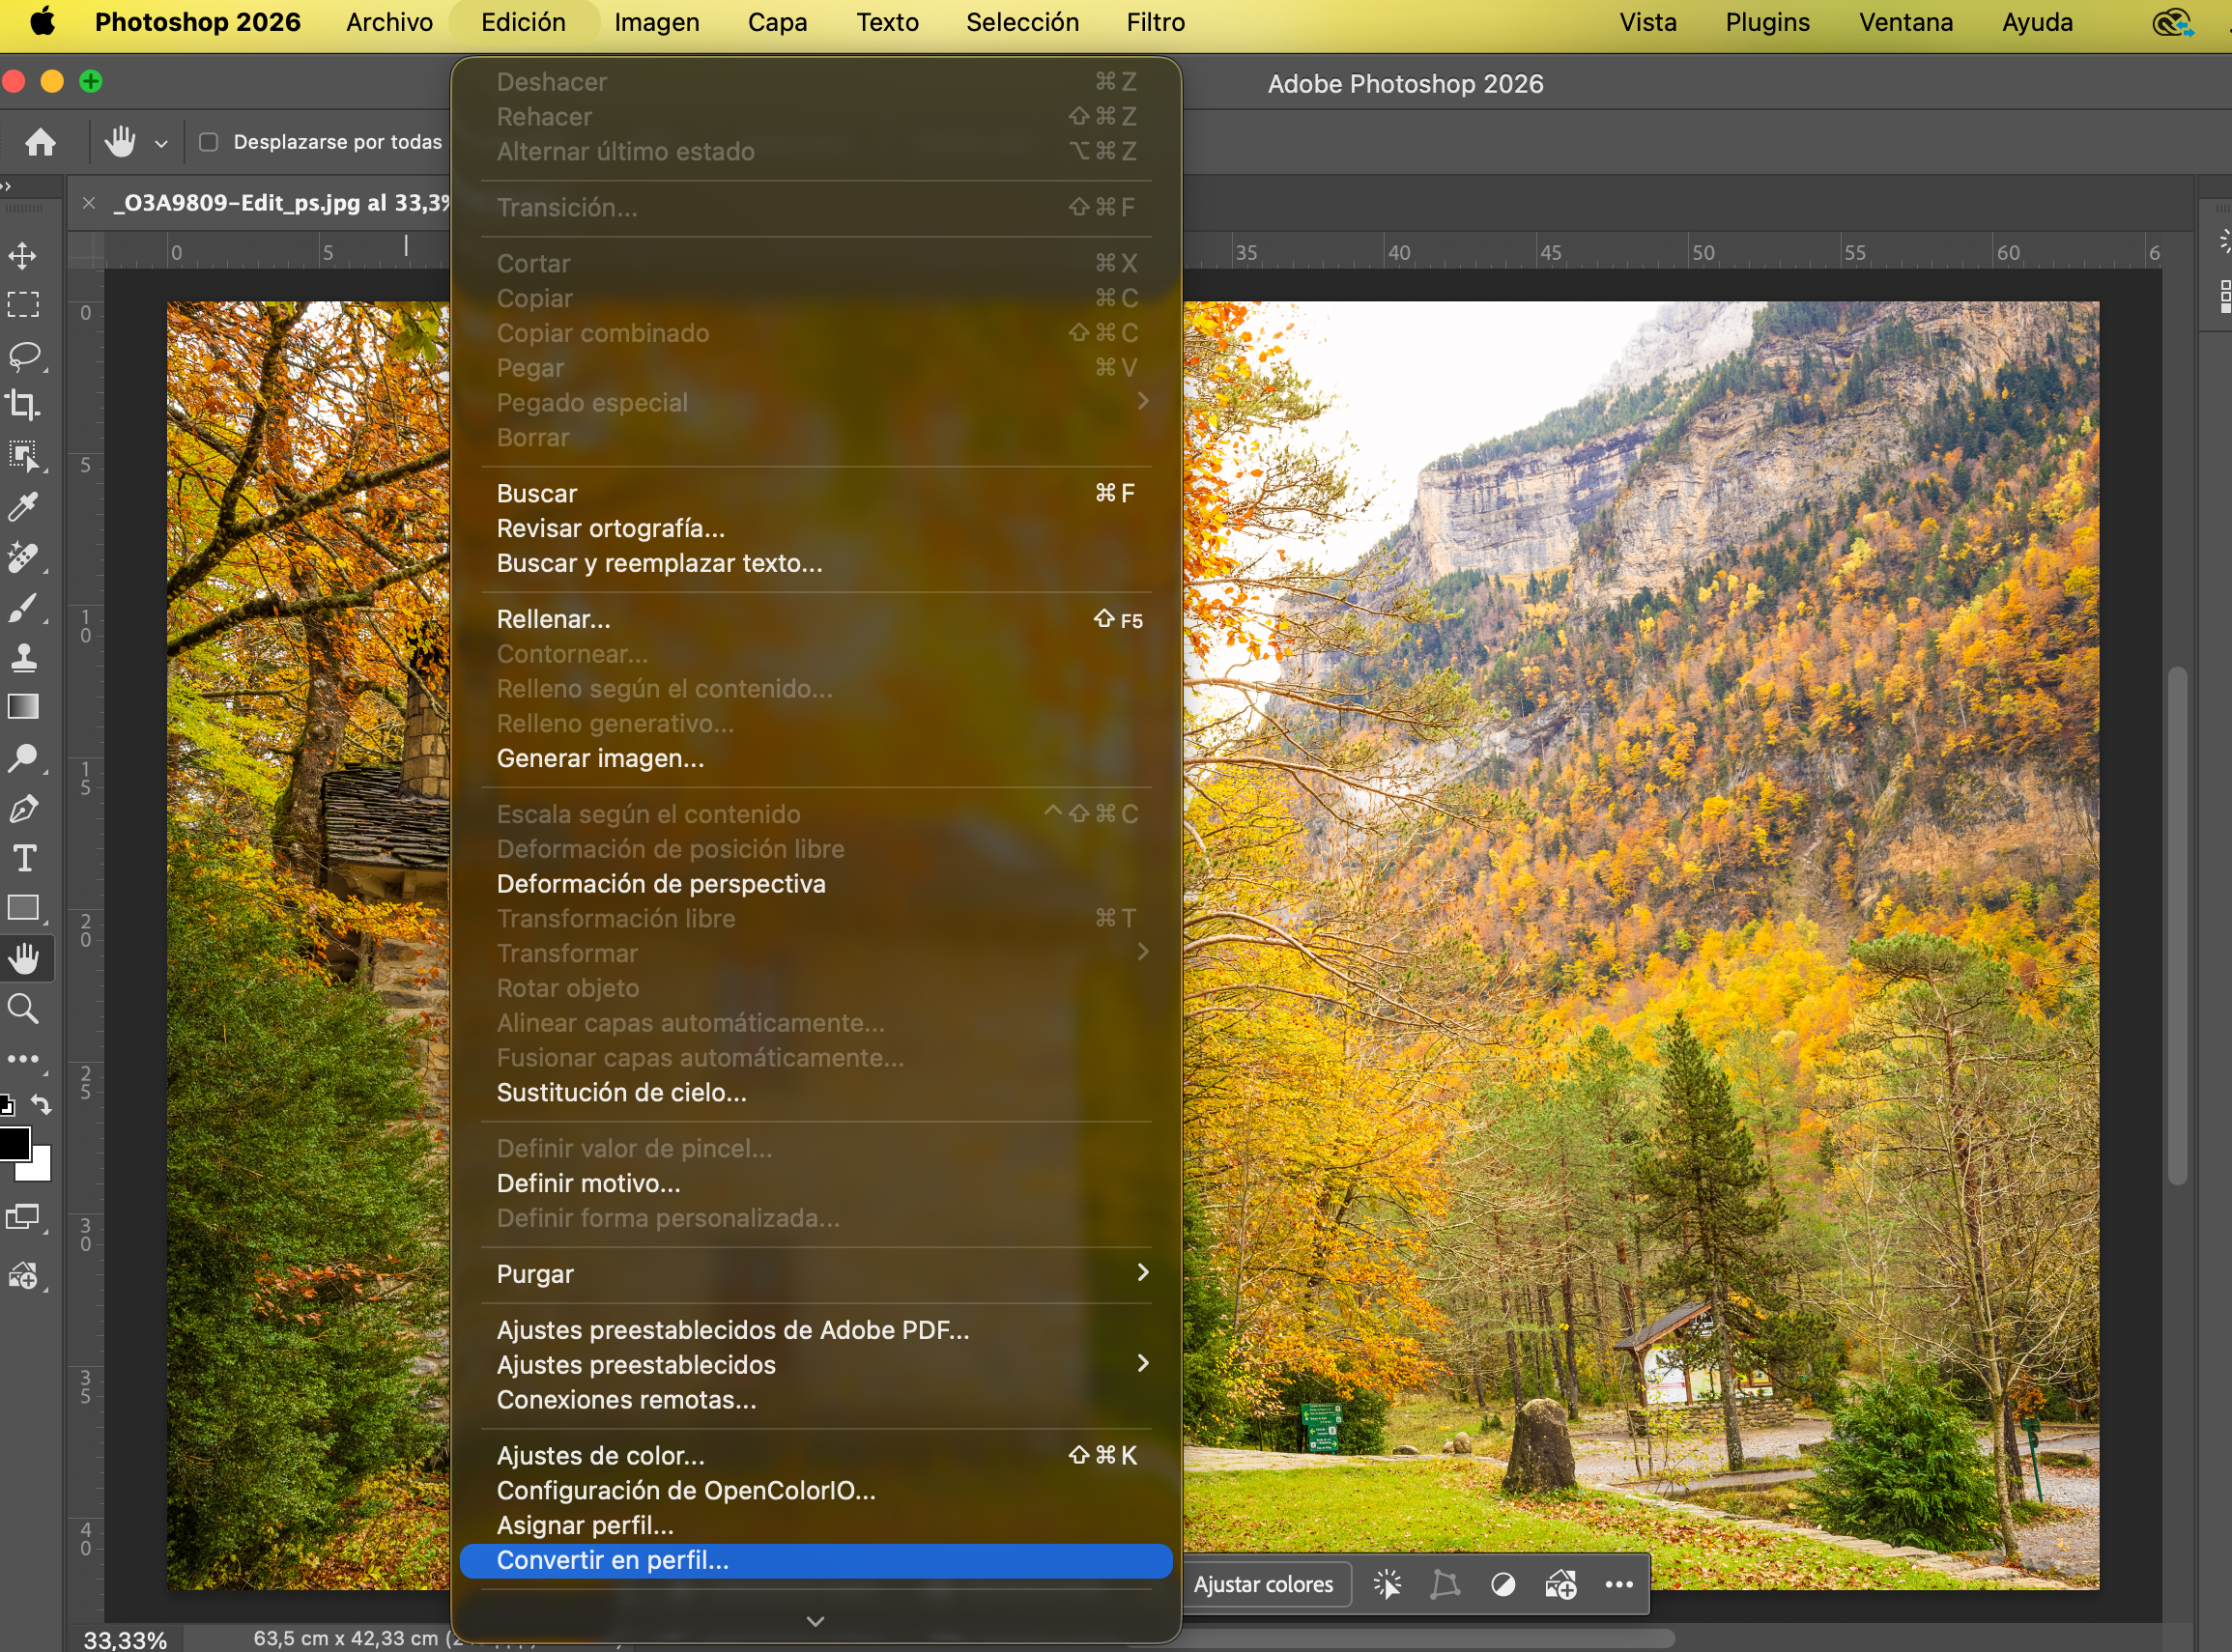Expand the Purgar submenu
2232x1652 pixels.
[816, 1274]
